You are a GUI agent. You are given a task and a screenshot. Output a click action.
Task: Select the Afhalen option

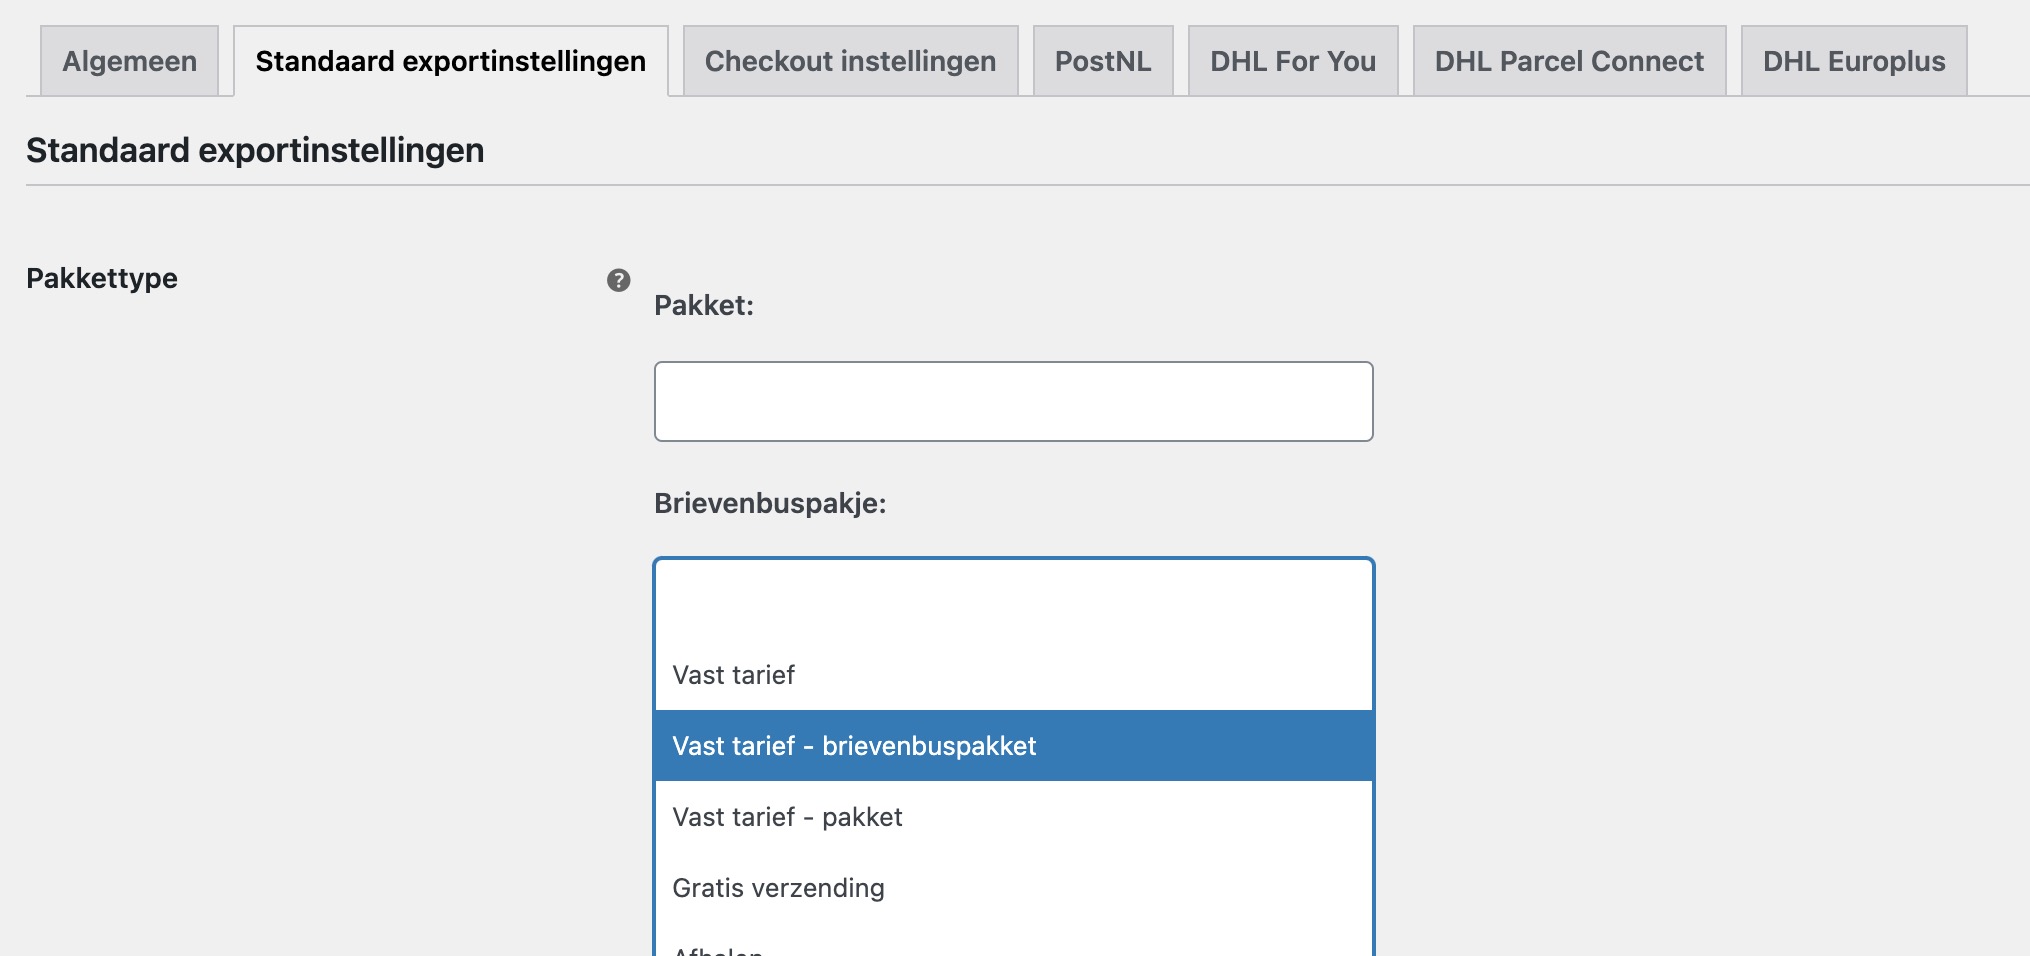[720, 948]
